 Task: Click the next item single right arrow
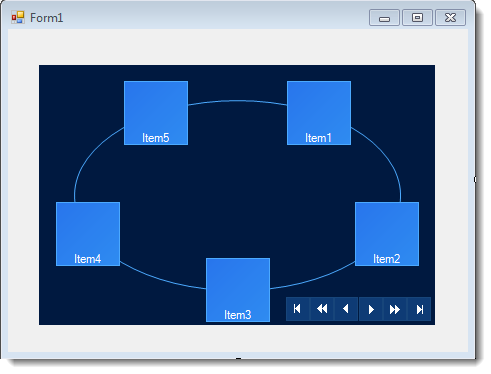pyautogui.click(x=371, y=309)
